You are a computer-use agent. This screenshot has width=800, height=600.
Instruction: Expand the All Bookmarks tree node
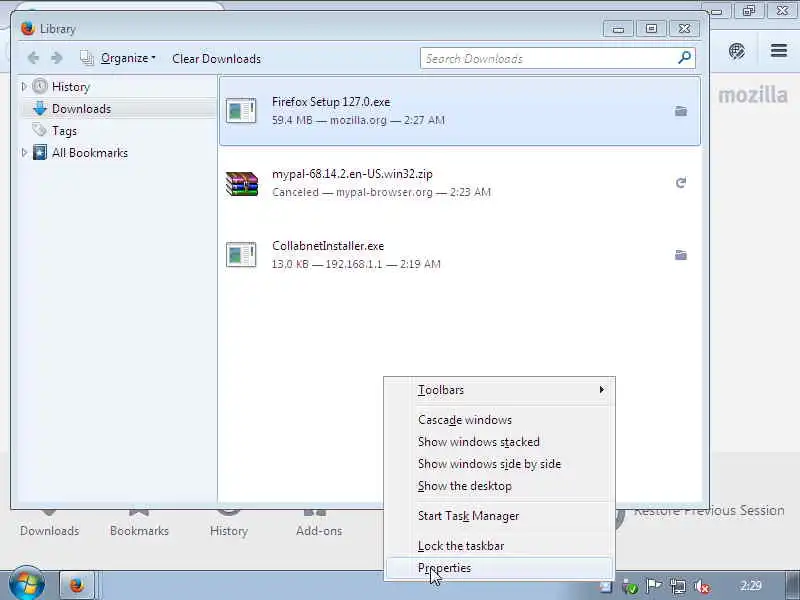[x=24, y=152]
